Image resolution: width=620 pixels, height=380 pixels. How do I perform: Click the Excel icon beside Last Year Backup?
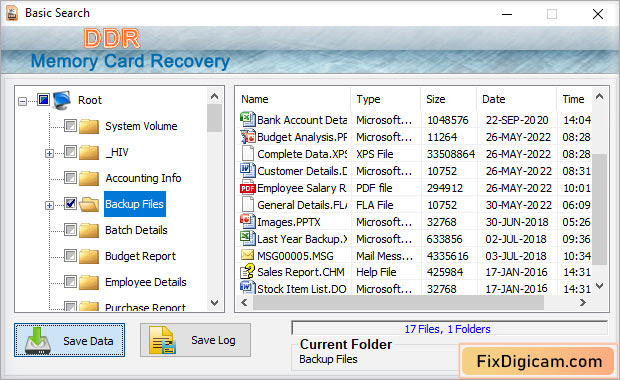coord(248,238)
